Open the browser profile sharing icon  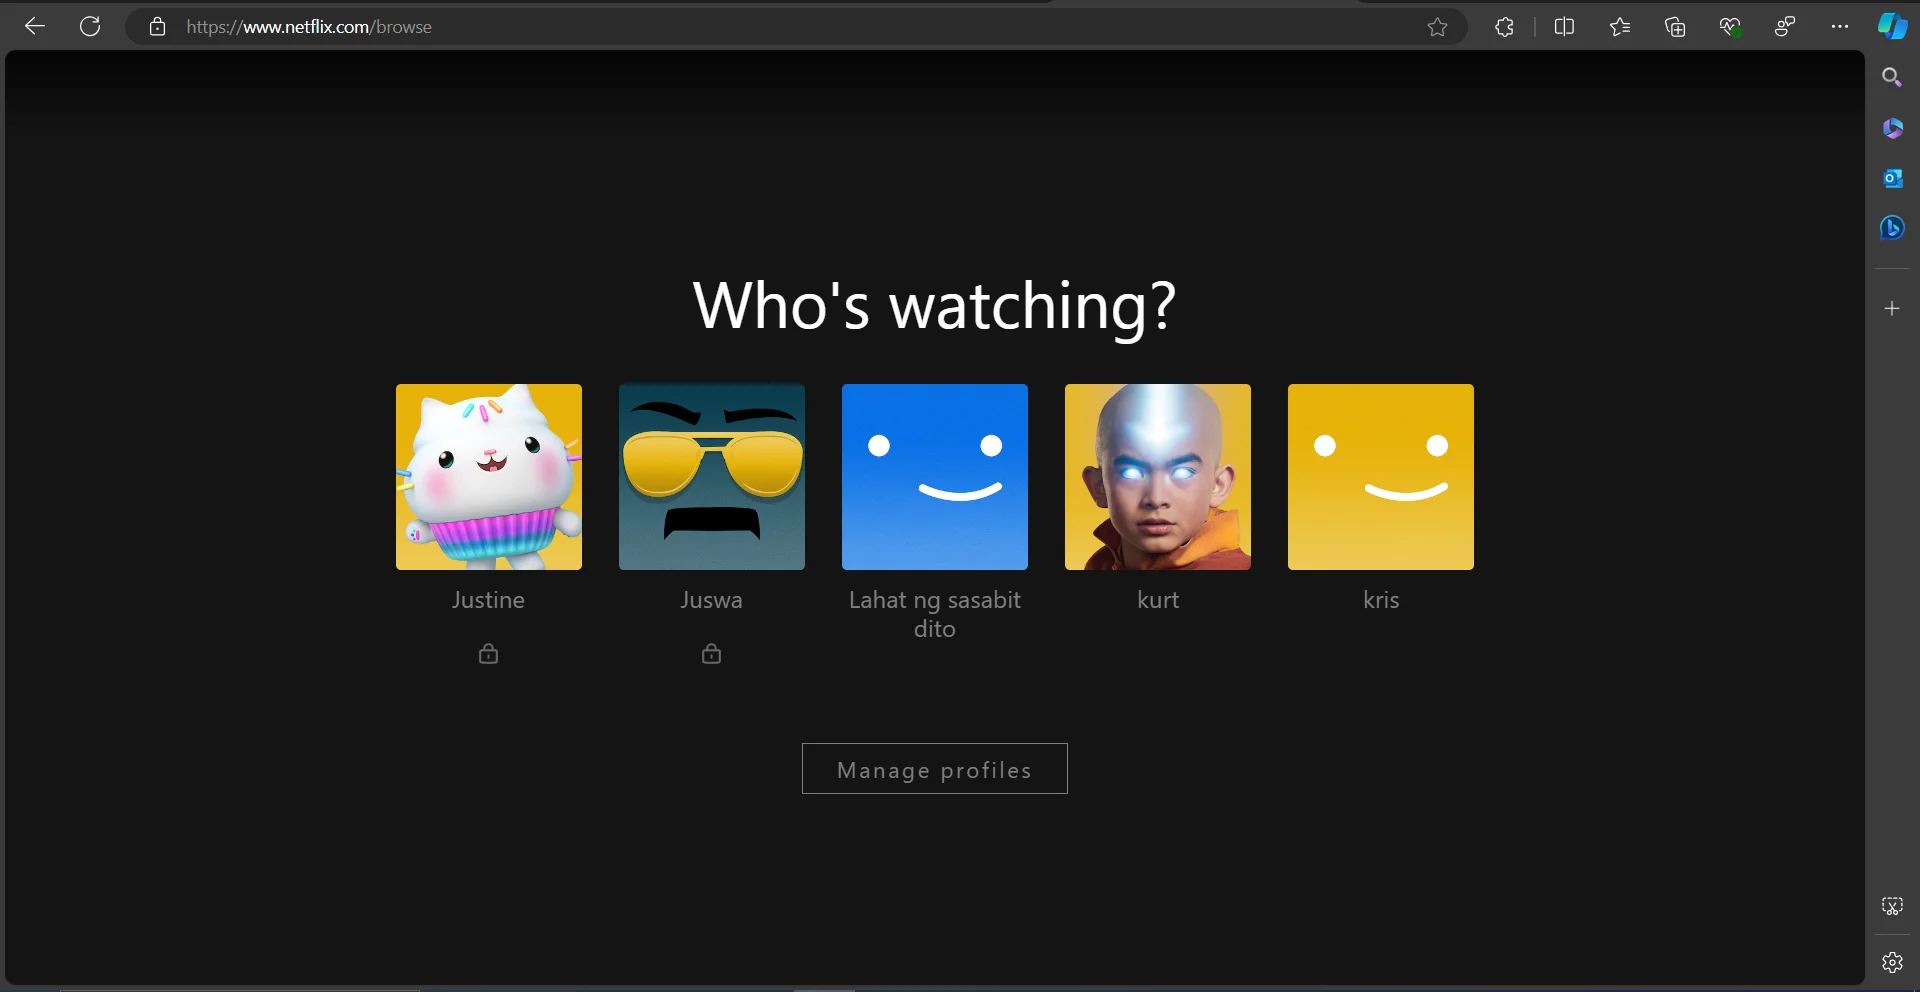coord(1785,27)
